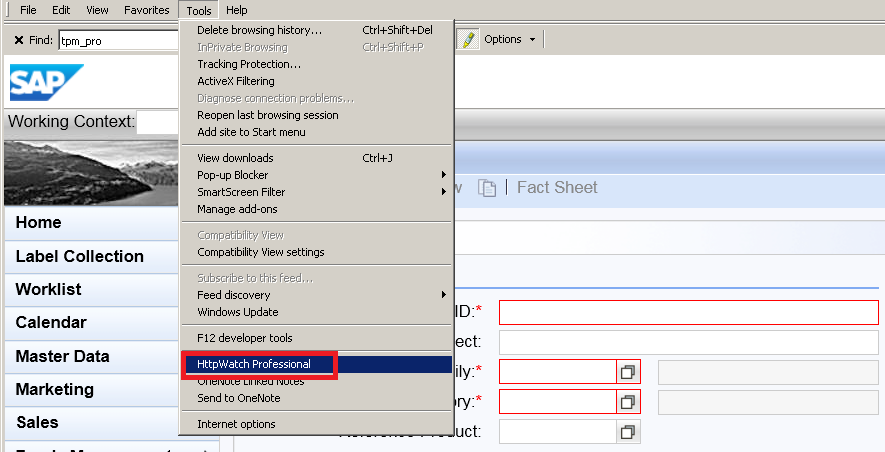The image size is (885, 452).
Task: Click the Product input field
Action: pyautogui.click(x=558, y=432)
